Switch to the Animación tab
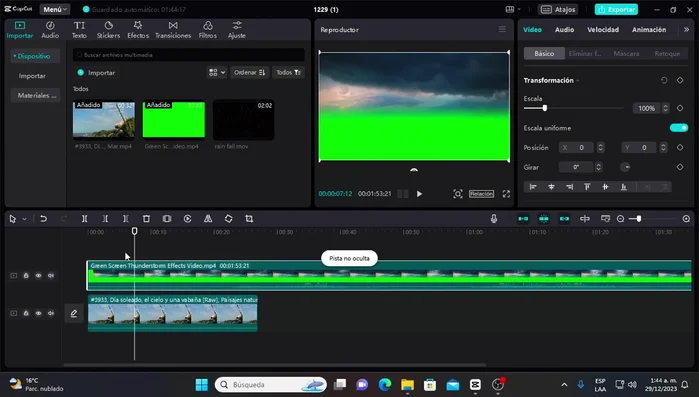 tap(649, 29)
